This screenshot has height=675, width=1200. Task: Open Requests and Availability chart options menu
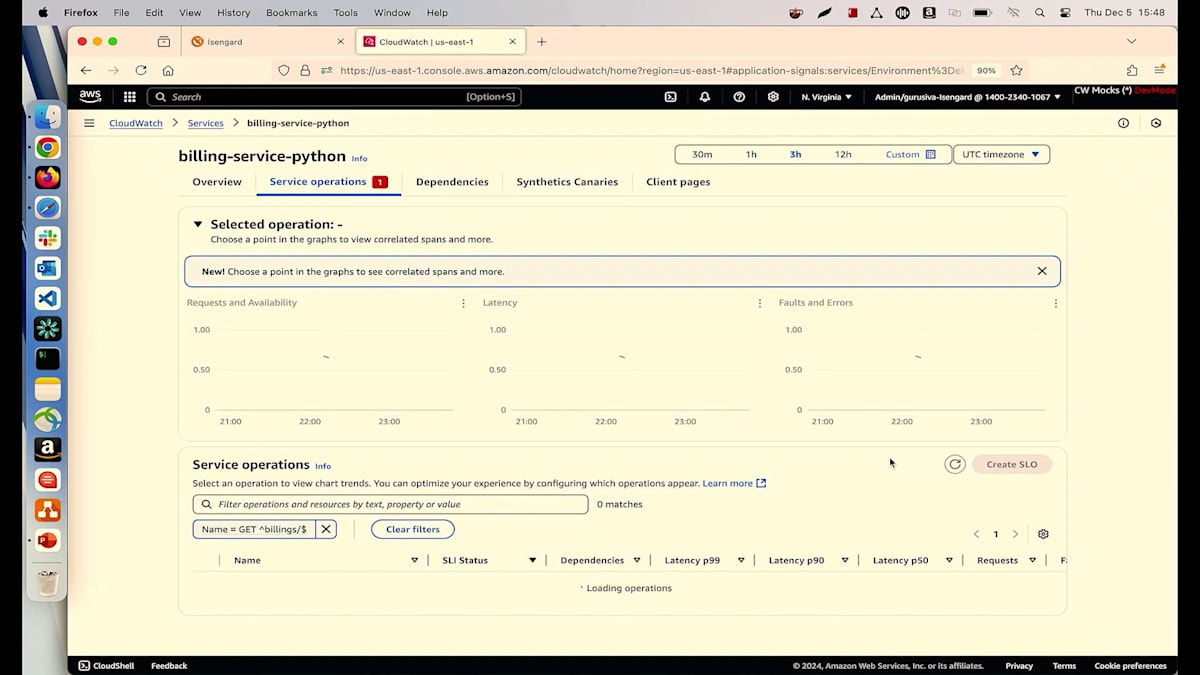tap(463, 303)
